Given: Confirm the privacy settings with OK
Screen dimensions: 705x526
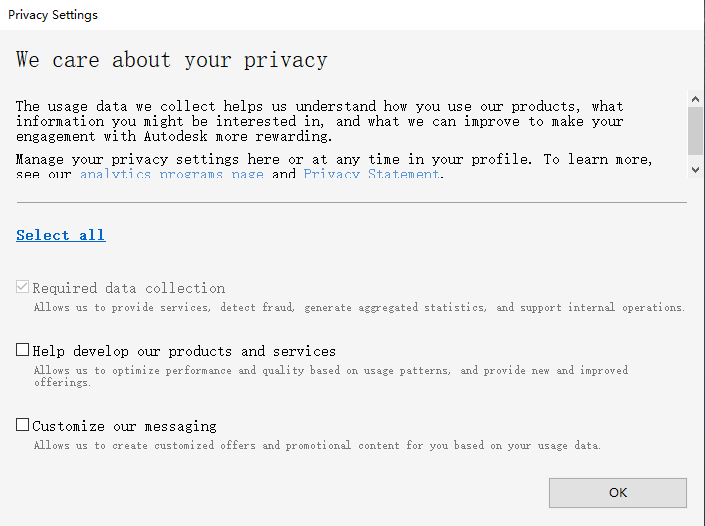Looking at the screenshot, I should pyautogui.click(x=618, y=493).
